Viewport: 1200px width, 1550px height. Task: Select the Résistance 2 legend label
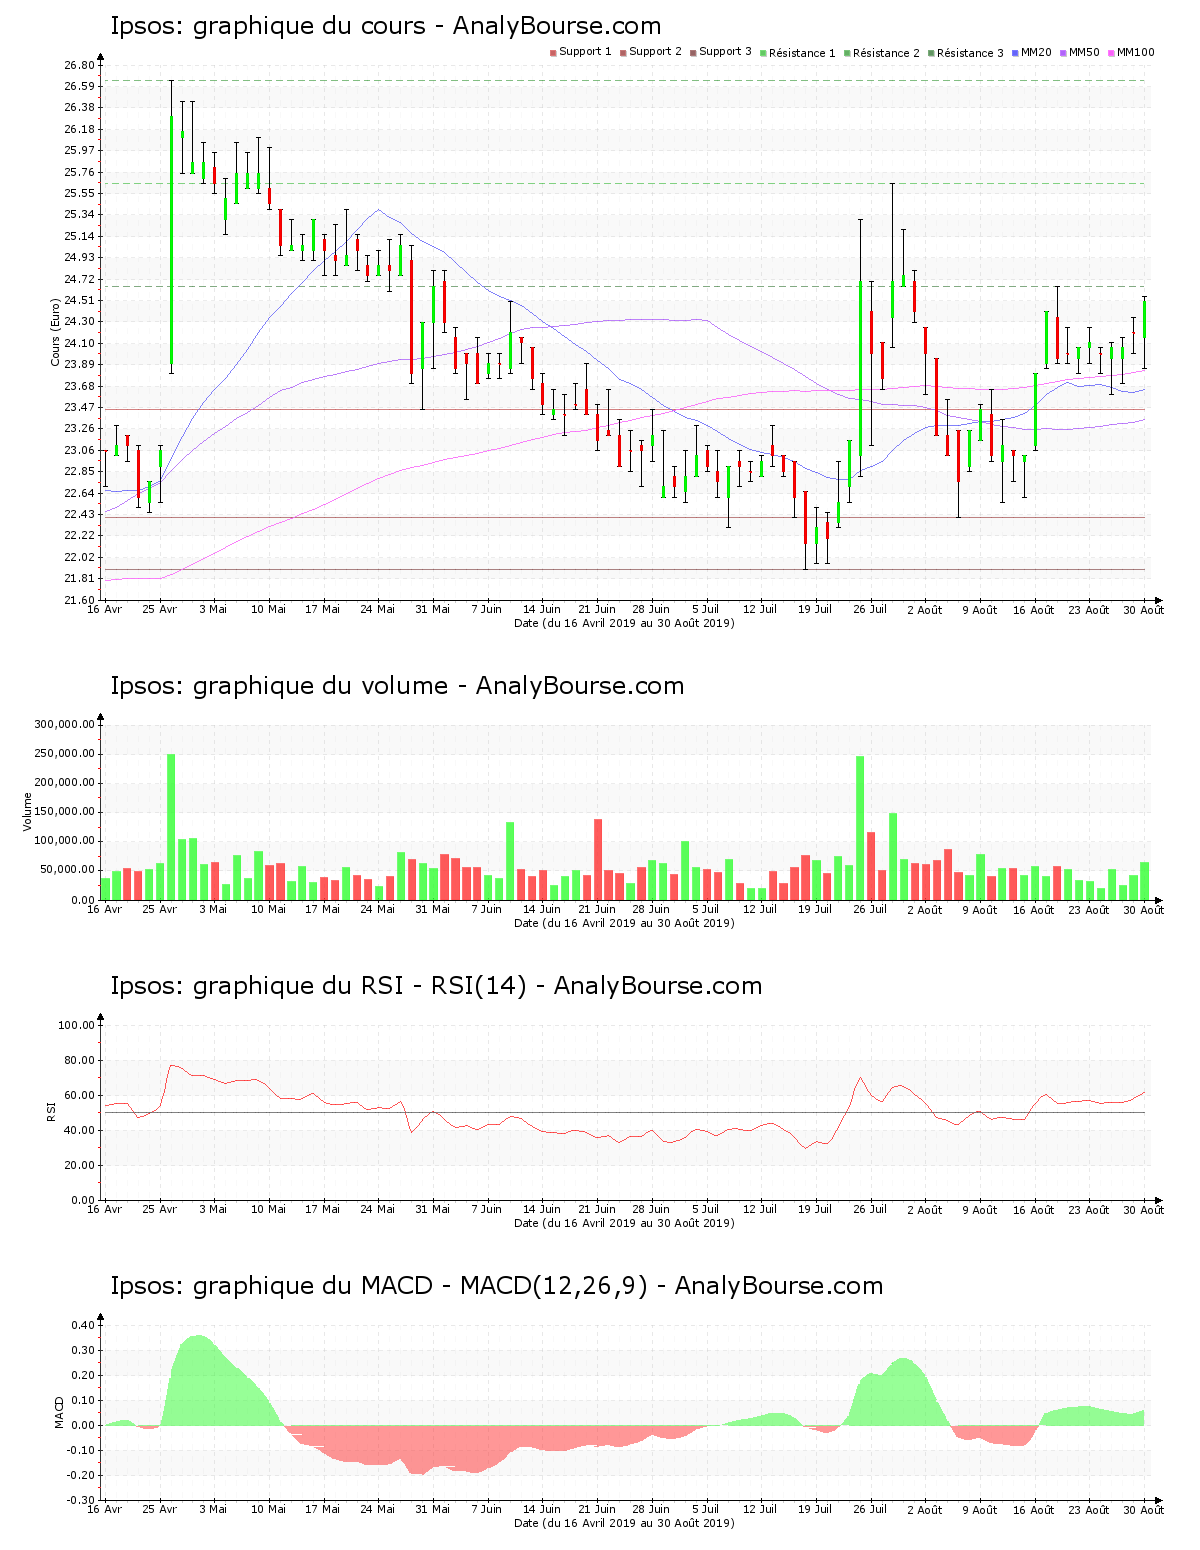(x=886, y=53)
